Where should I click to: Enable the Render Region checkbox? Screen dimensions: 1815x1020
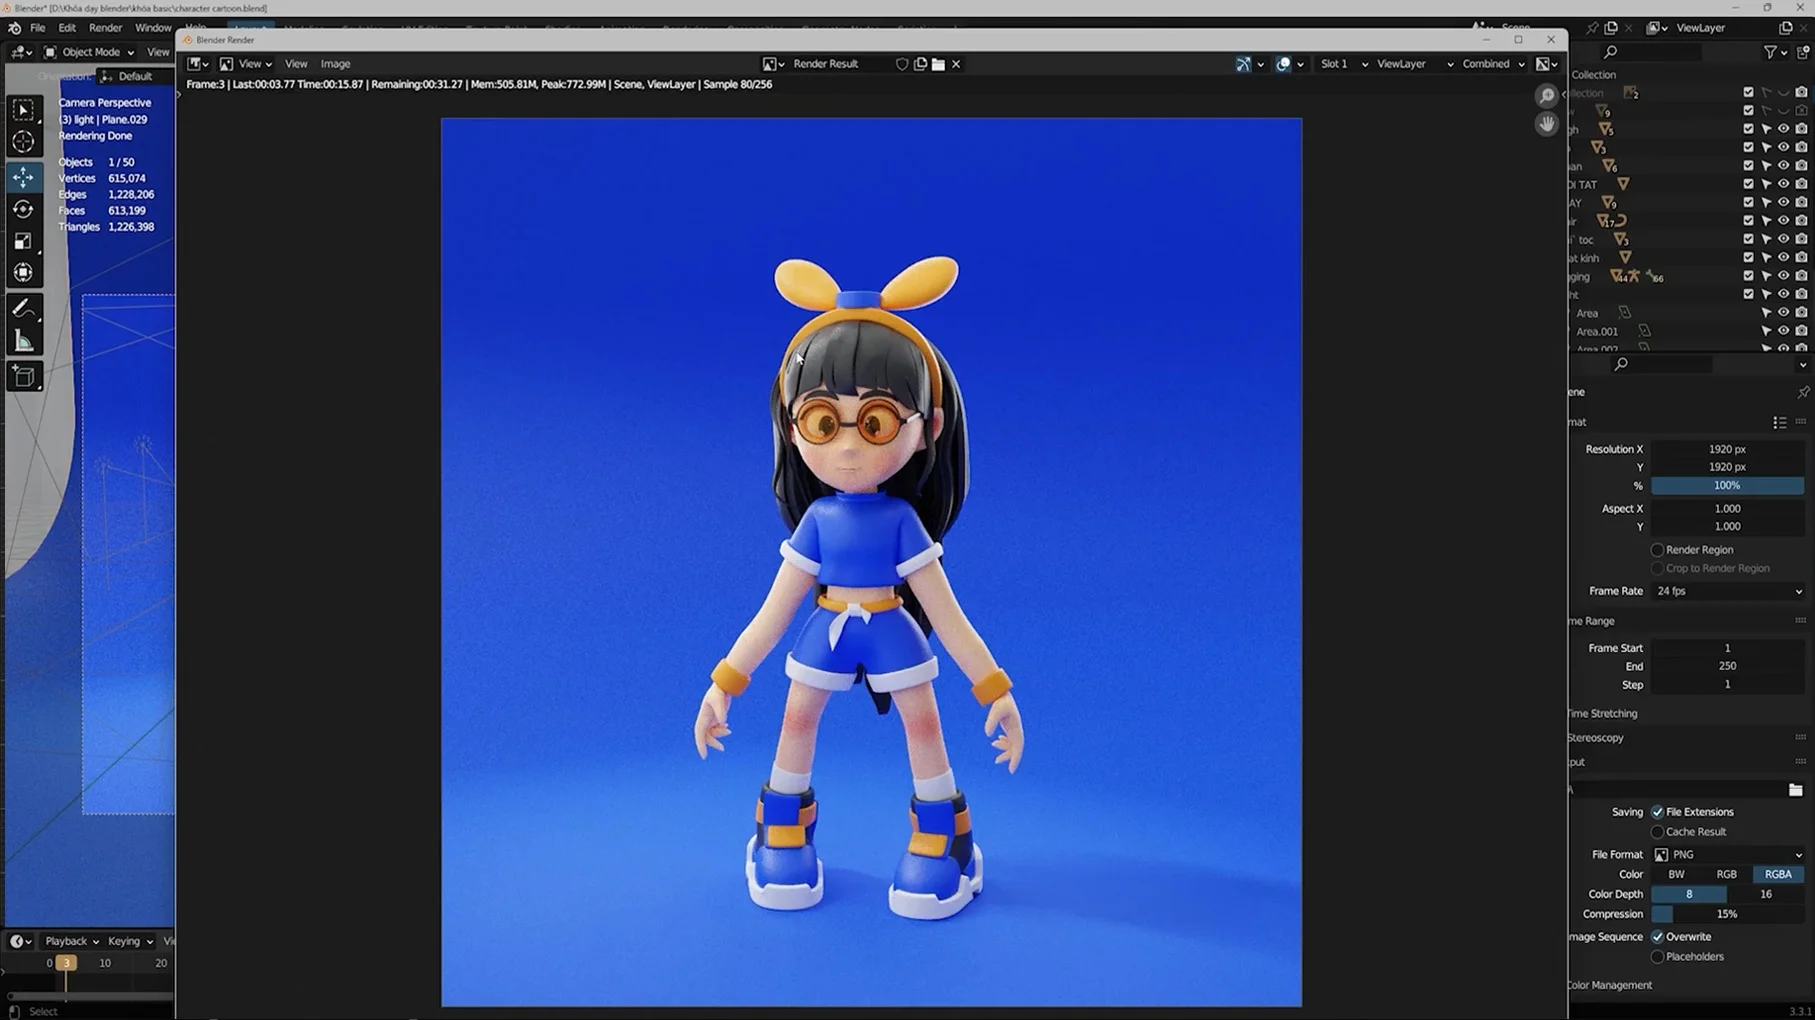click(1657, 550)
